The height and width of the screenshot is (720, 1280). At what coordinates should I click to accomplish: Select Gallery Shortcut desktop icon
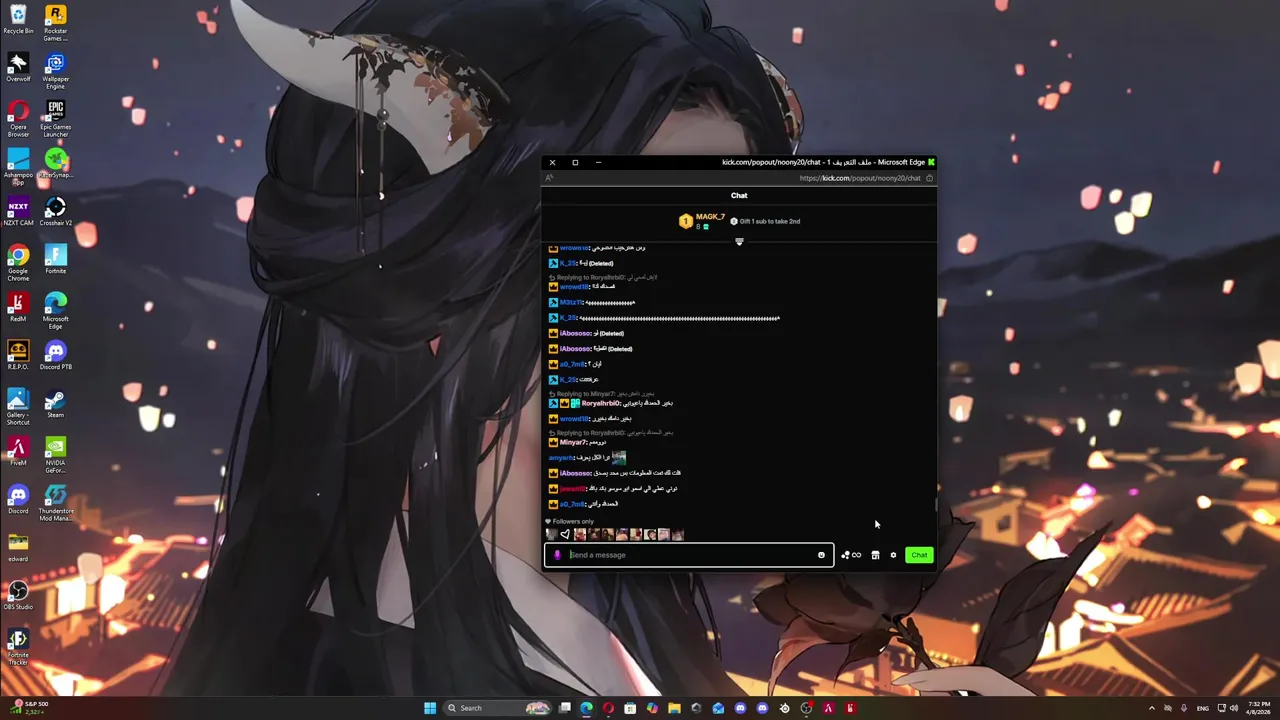coord(18,407)
